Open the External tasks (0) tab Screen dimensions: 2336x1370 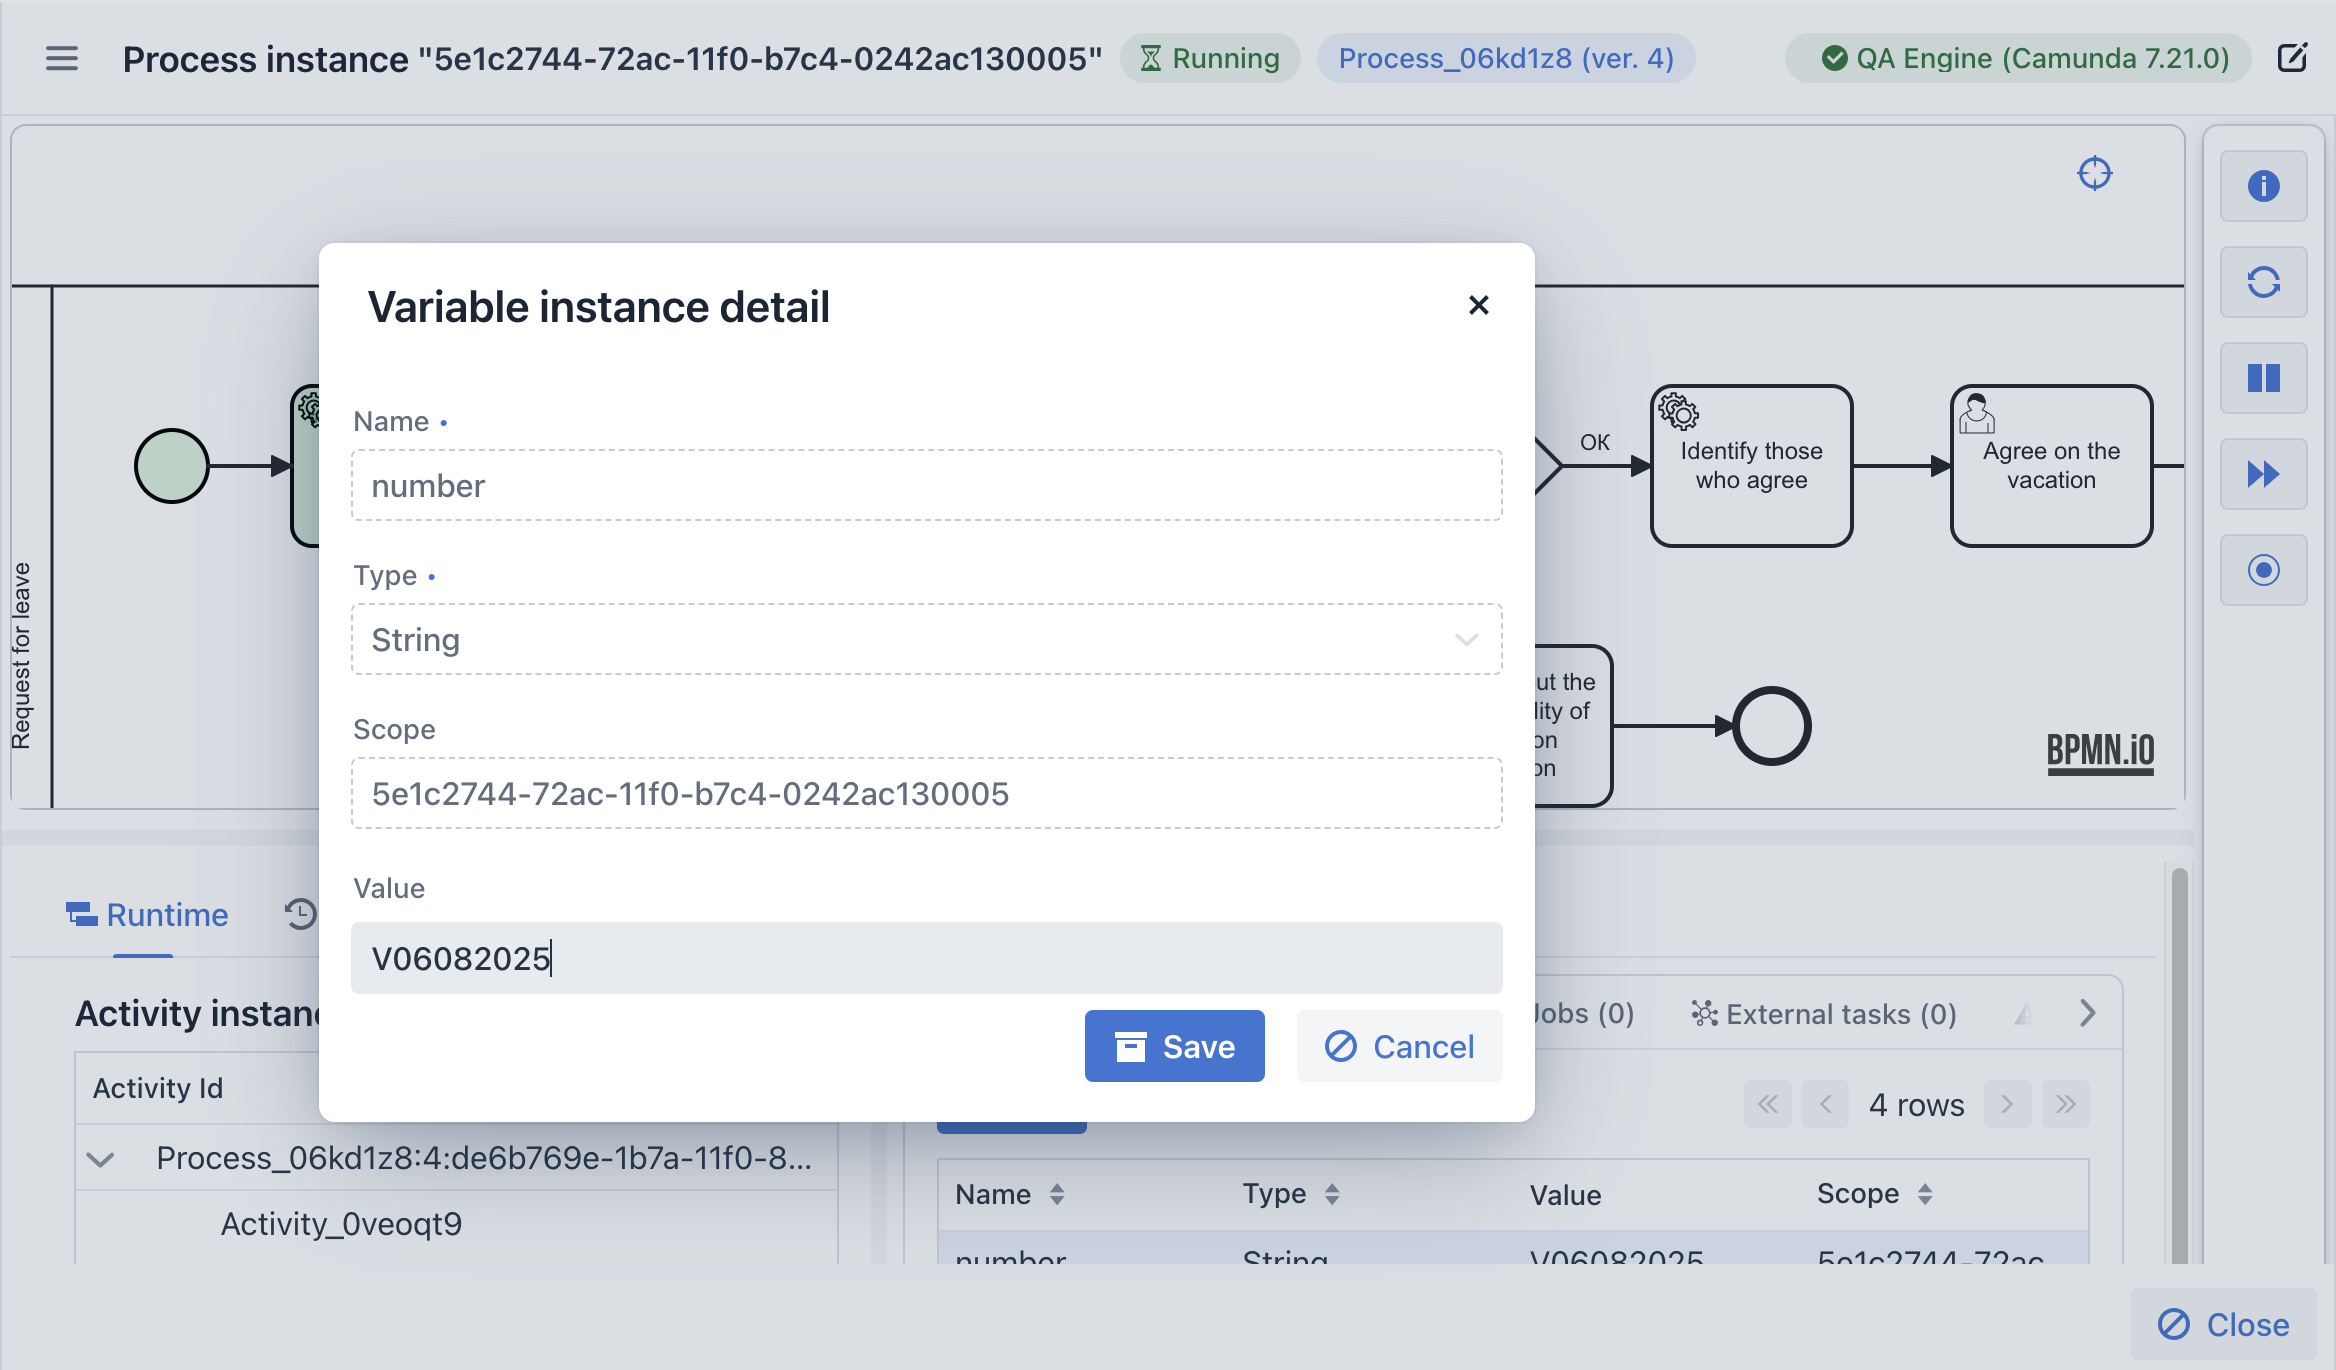(1824, 1014)
